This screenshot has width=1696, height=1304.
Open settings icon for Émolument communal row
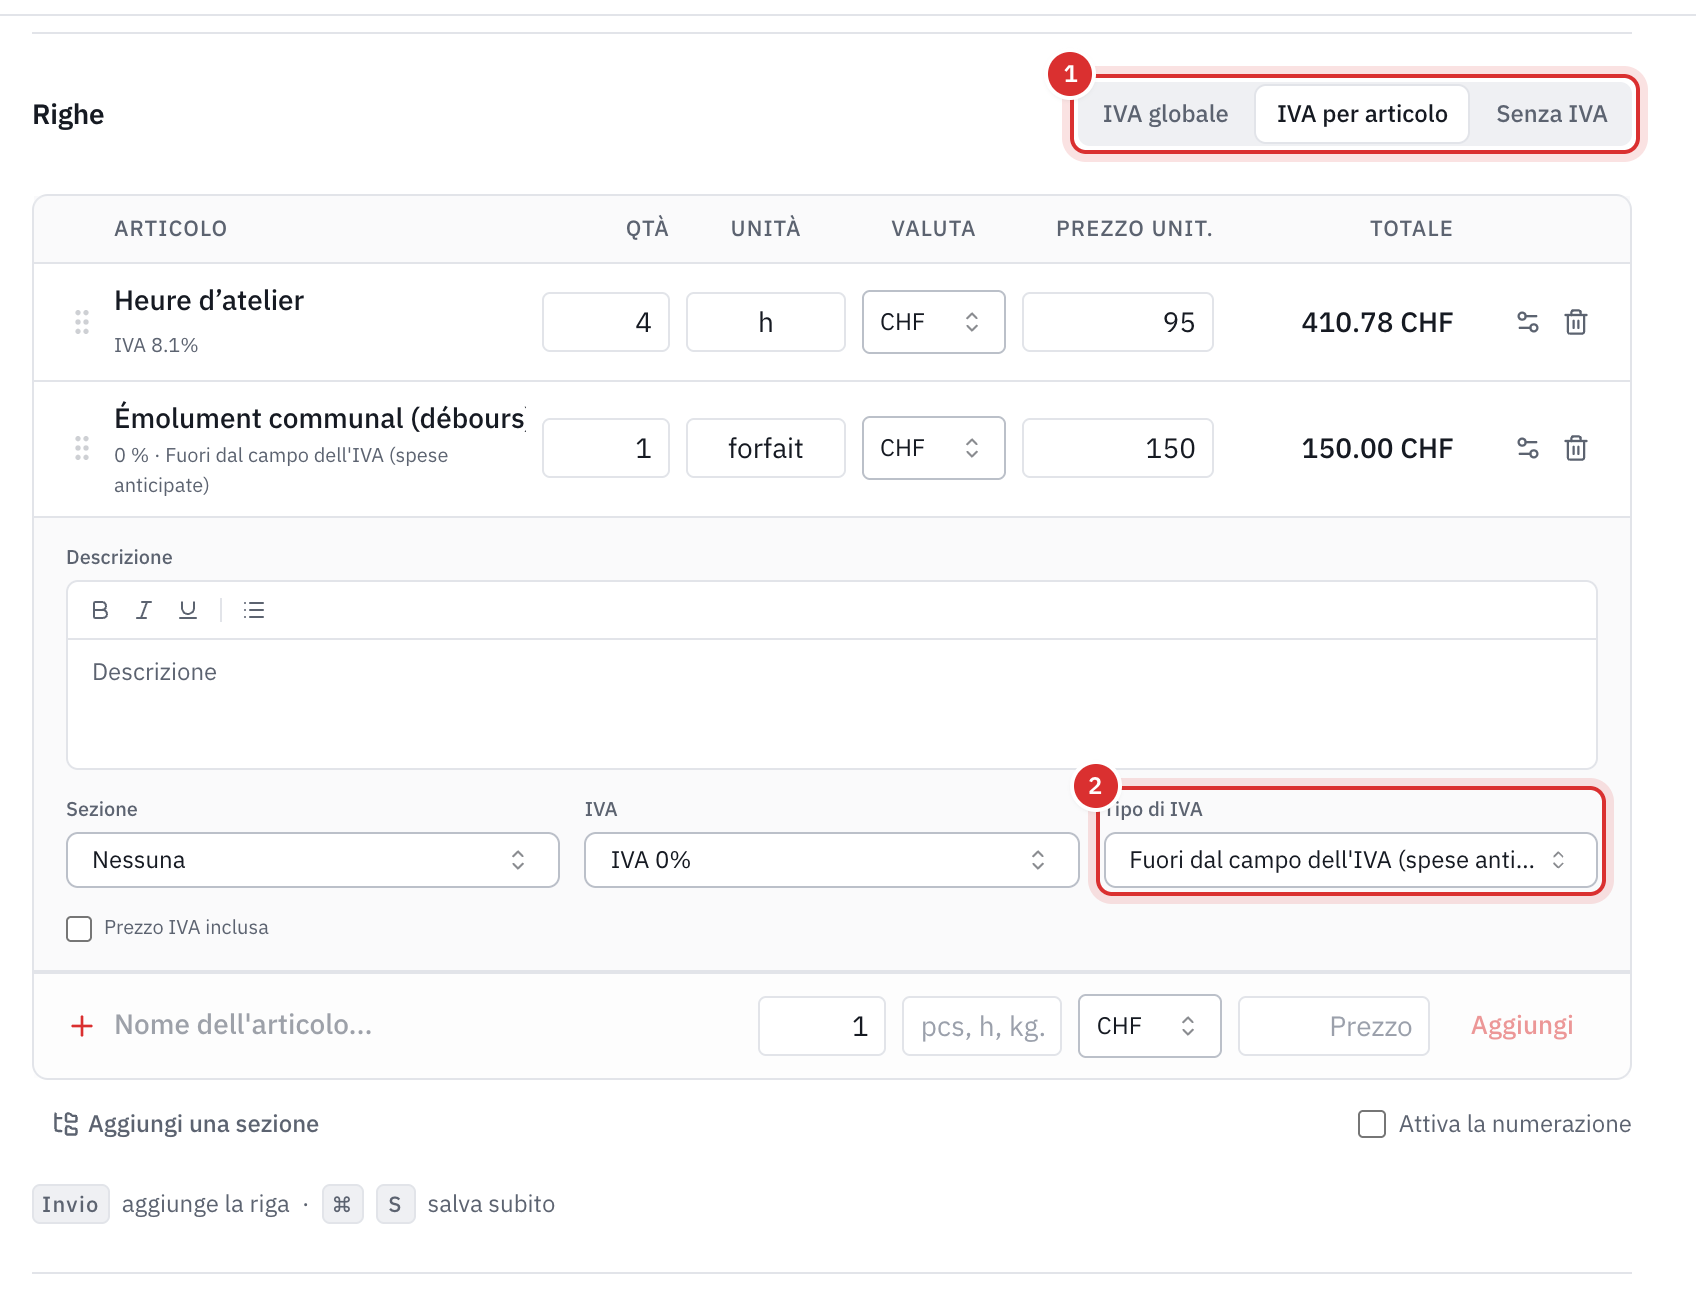(1527, 448)
